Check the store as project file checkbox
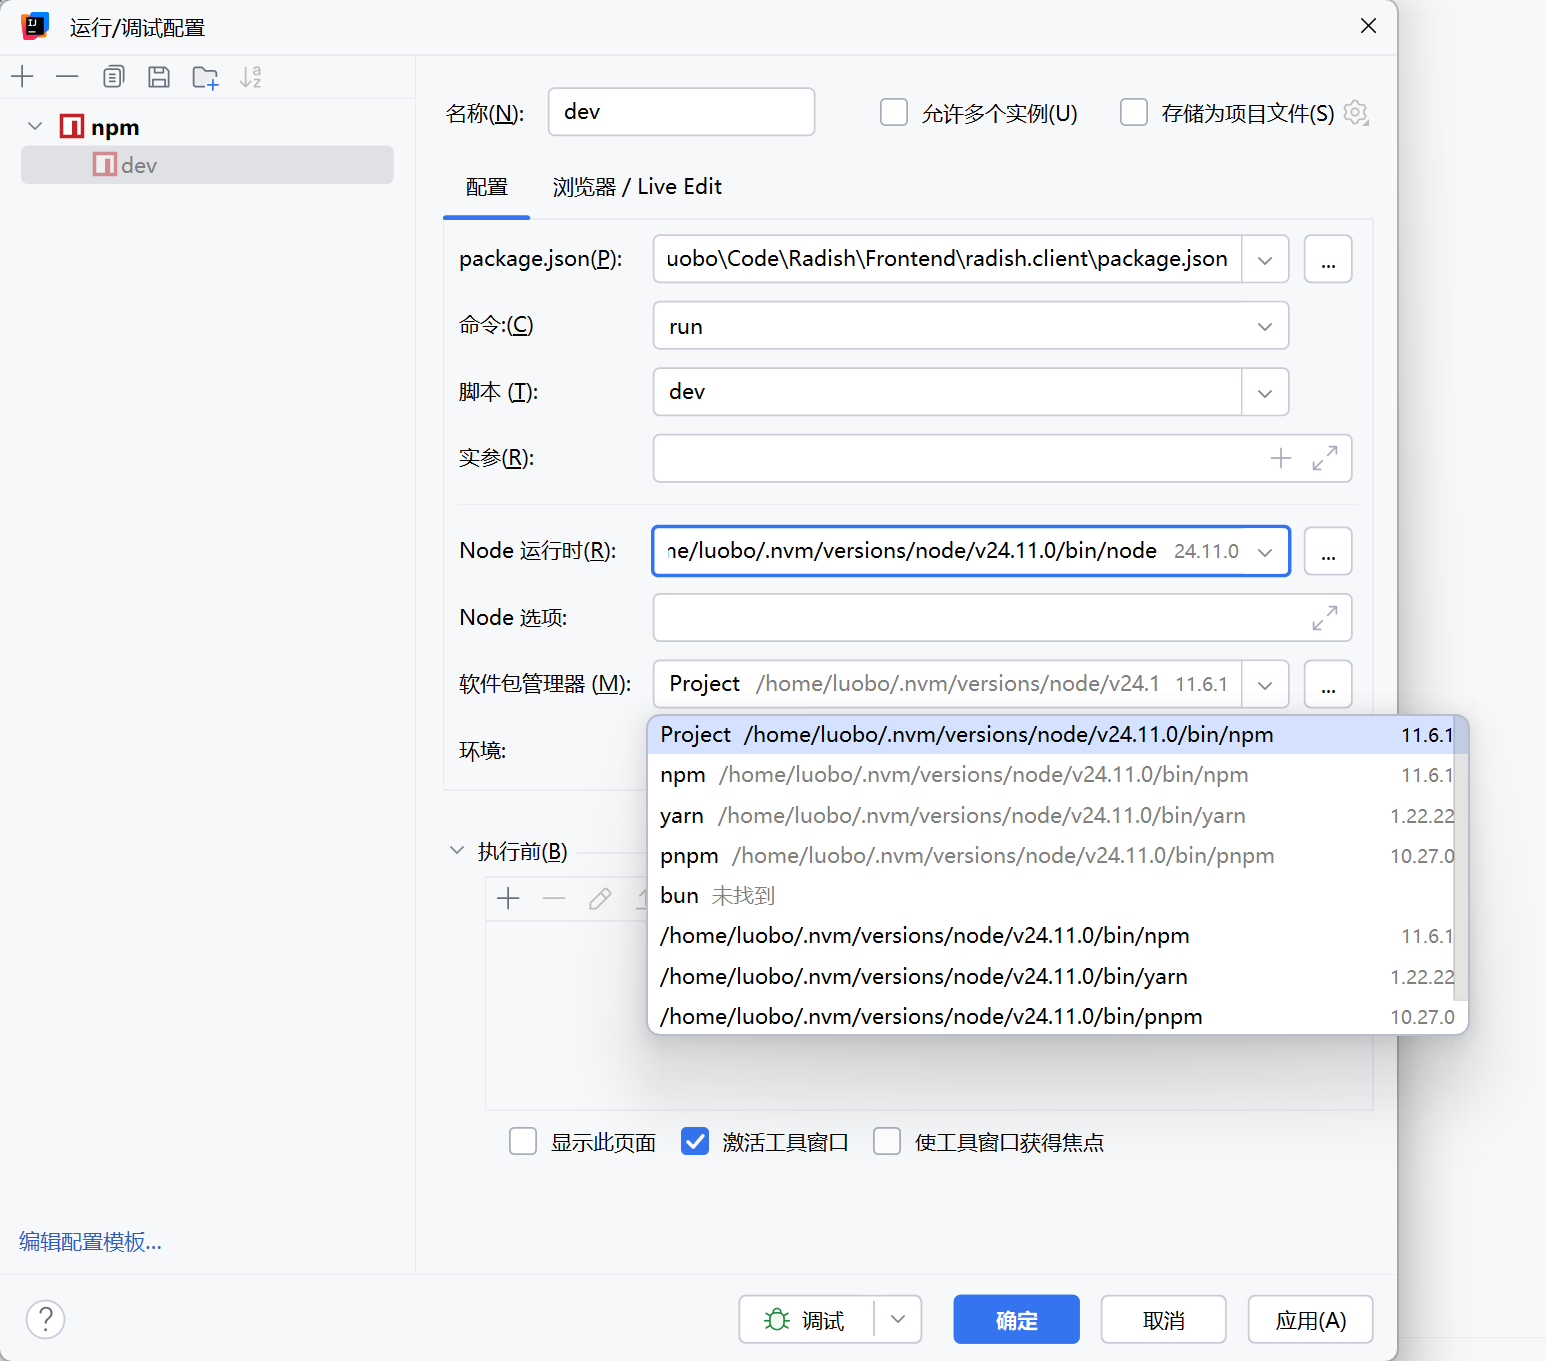Screen dimensions: 1546x1361 coord(1133,112)
